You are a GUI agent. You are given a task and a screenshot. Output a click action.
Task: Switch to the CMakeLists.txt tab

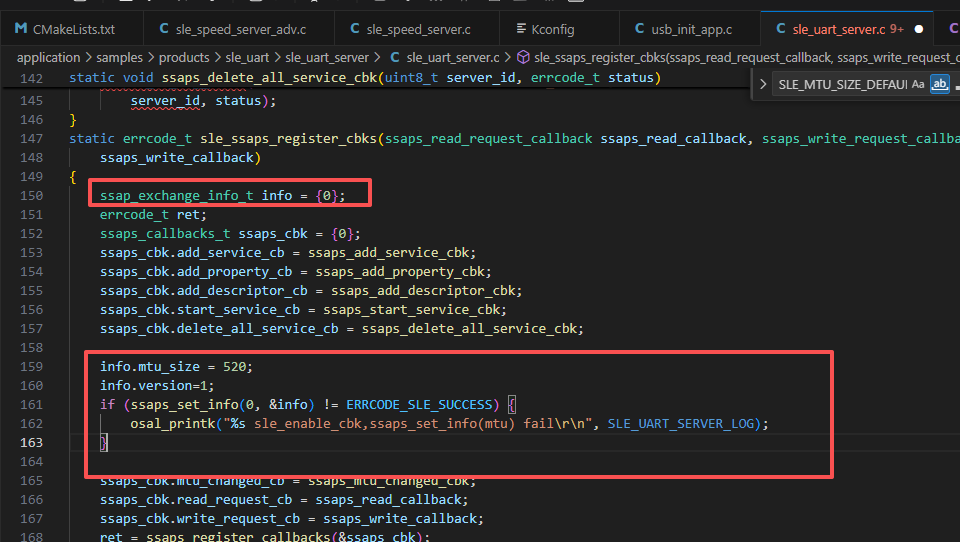click(x=65, y=29)
